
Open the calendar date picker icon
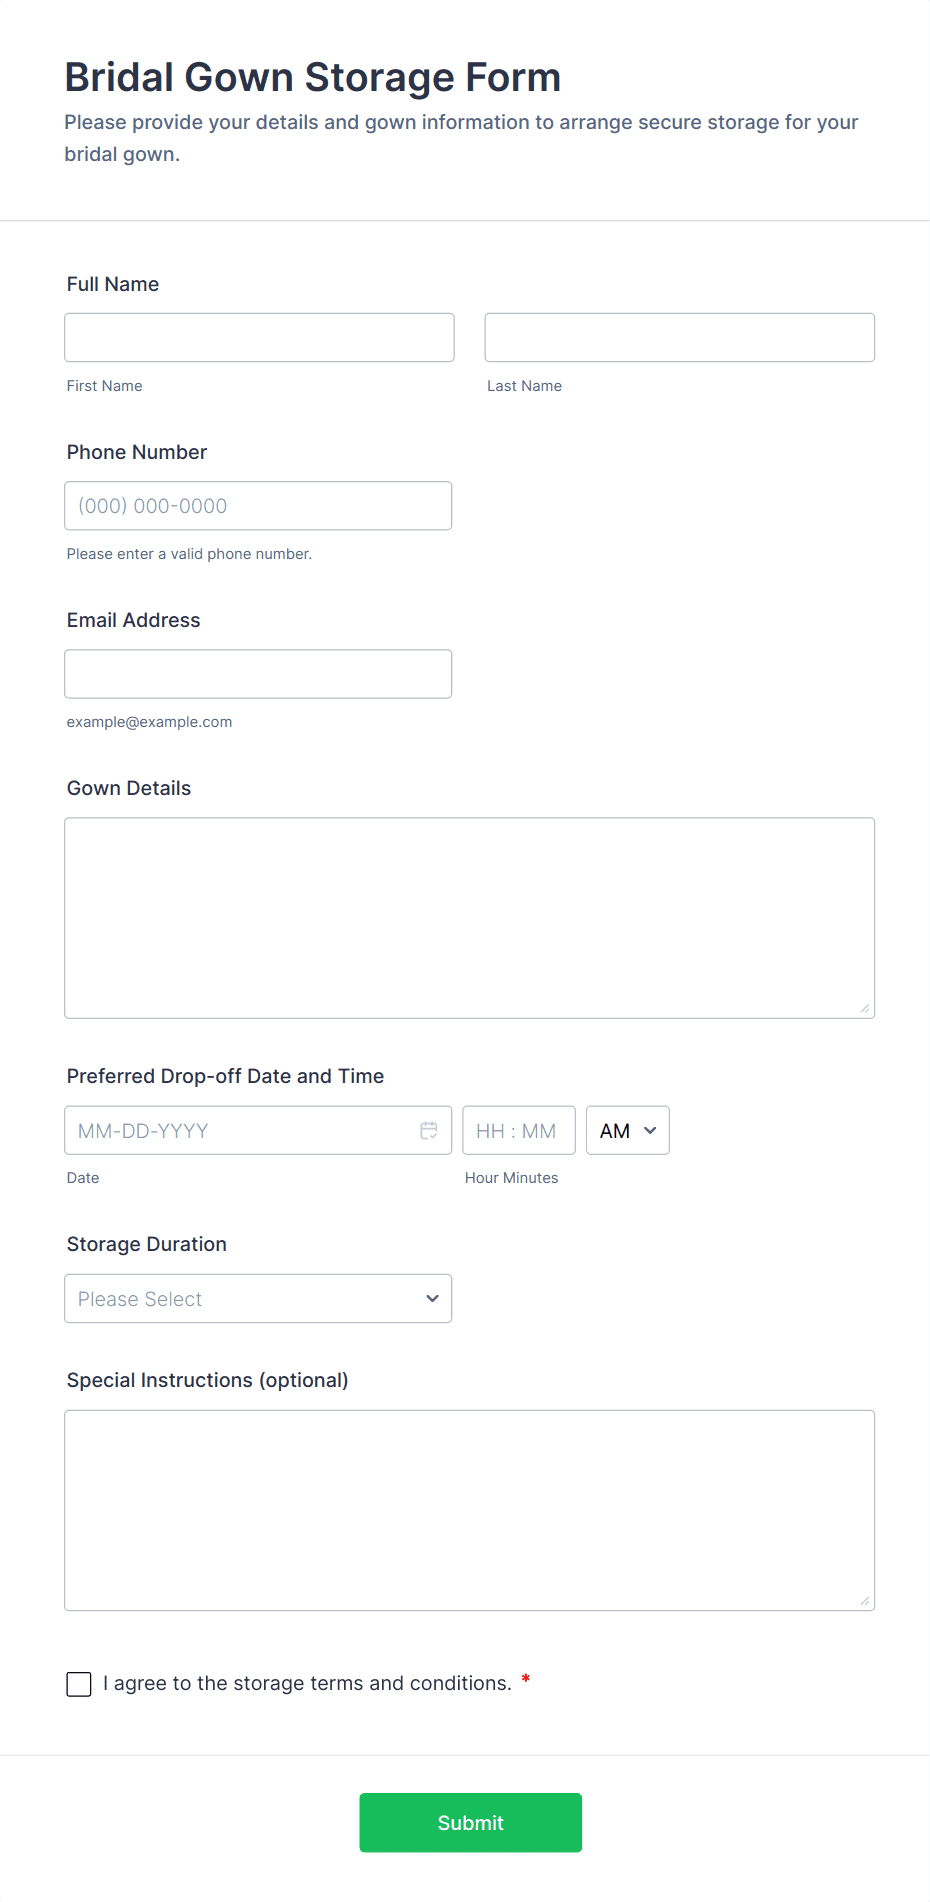[429, 1130]
